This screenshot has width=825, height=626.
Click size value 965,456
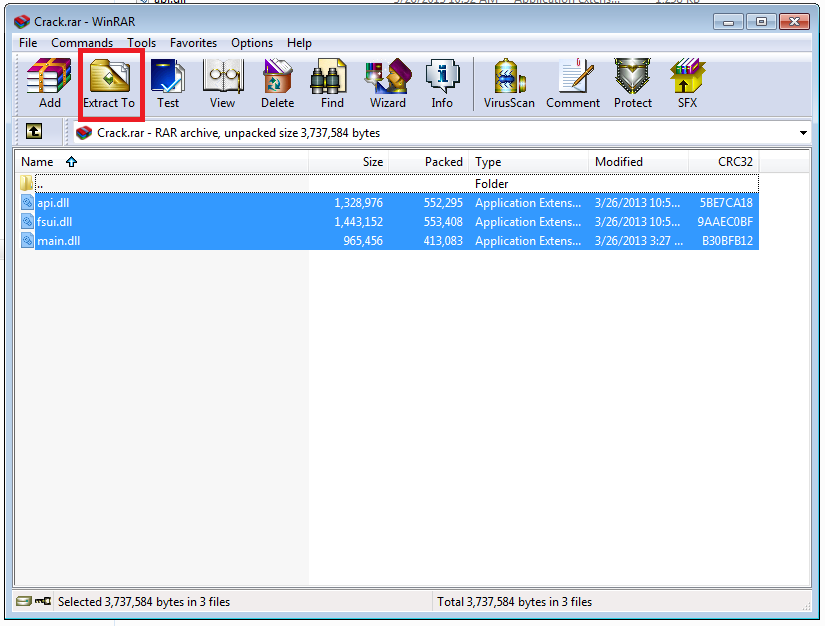coord(363,240)
